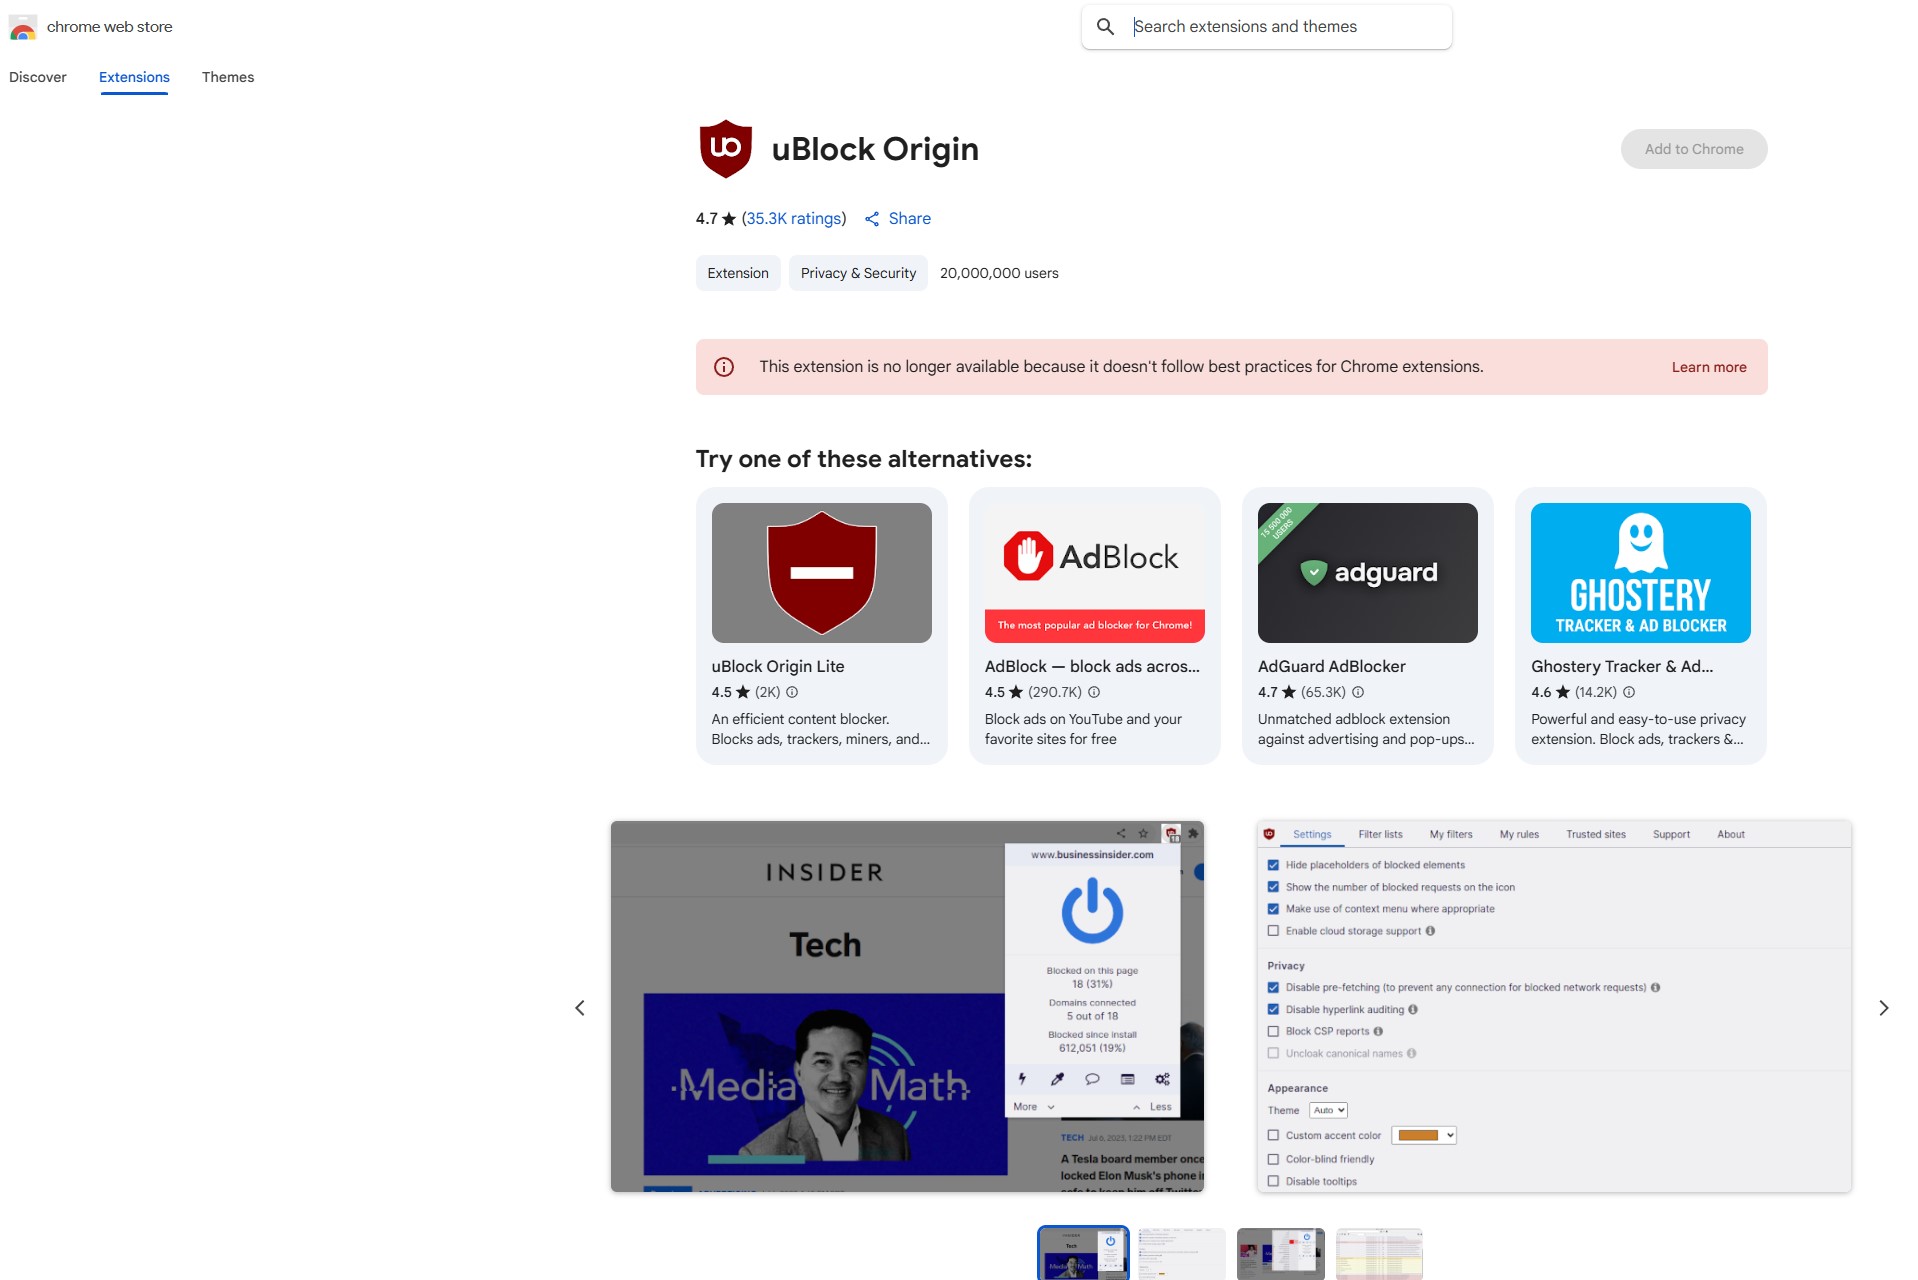
Task: Click the Chrome Web Store logo icon
Action: click(22, 27)
